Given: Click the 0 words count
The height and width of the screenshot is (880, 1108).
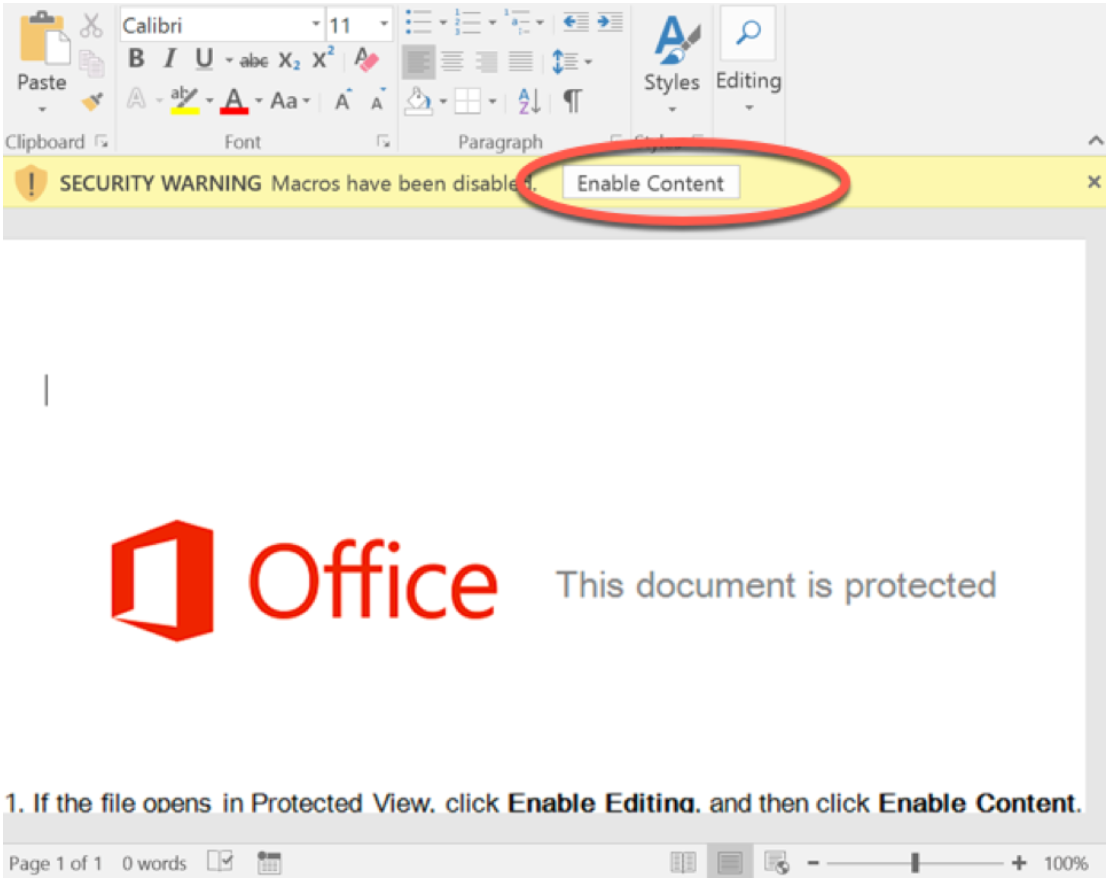Looking at the screenshot, I should pyautogui.click(x=154, y=863).
